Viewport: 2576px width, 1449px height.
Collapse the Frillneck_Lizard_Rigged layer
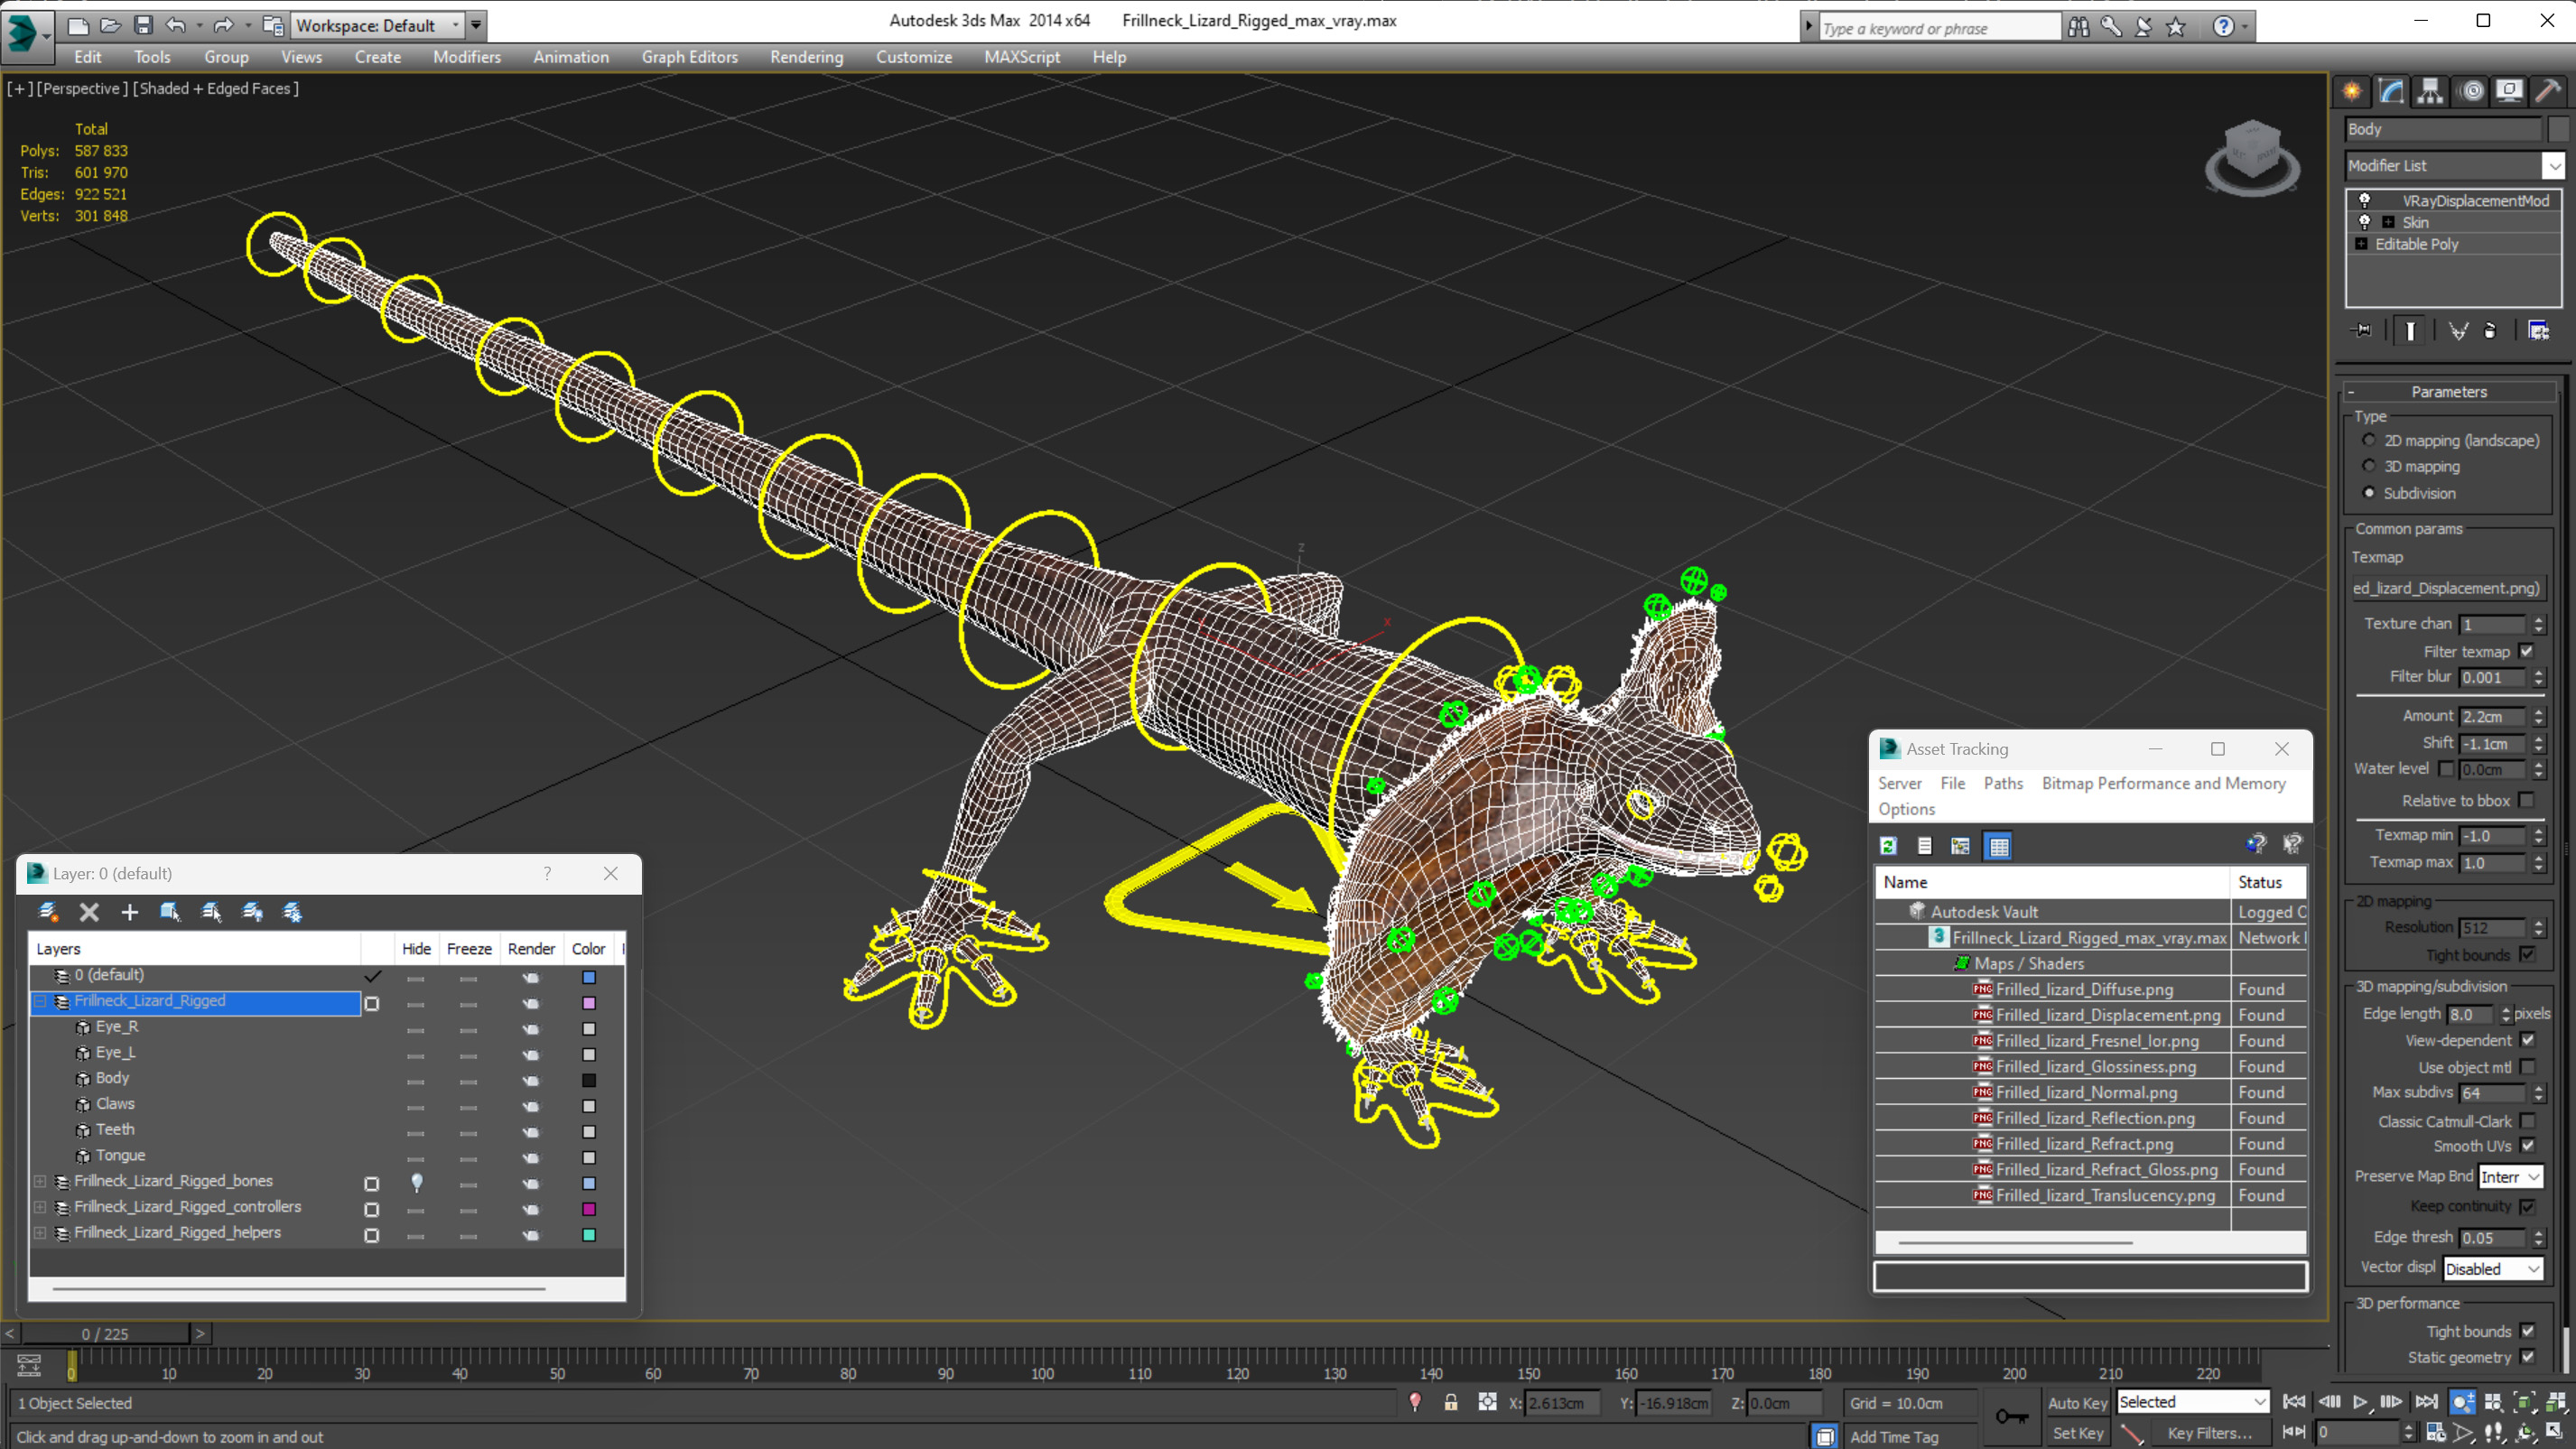40,1001
